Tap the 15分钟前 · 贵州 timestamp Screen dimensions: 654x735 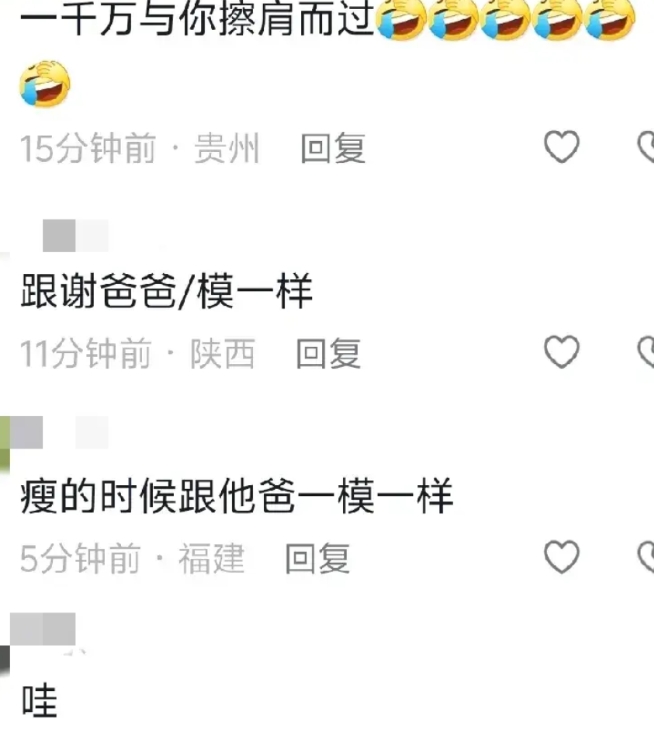click(x=140, y=148)
